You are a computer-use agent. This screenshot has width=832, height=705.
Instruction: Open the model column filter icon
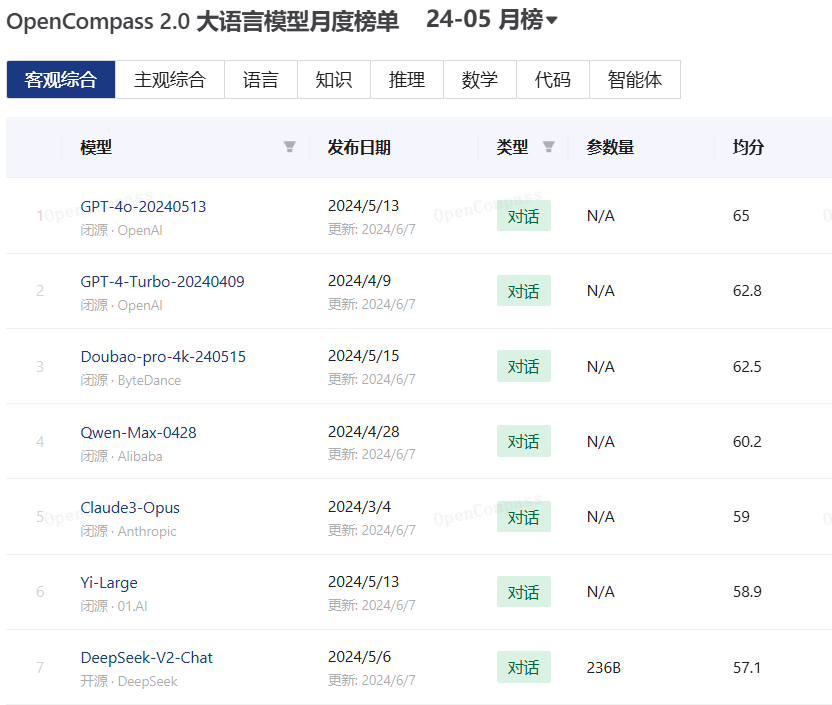click(290, 147)
